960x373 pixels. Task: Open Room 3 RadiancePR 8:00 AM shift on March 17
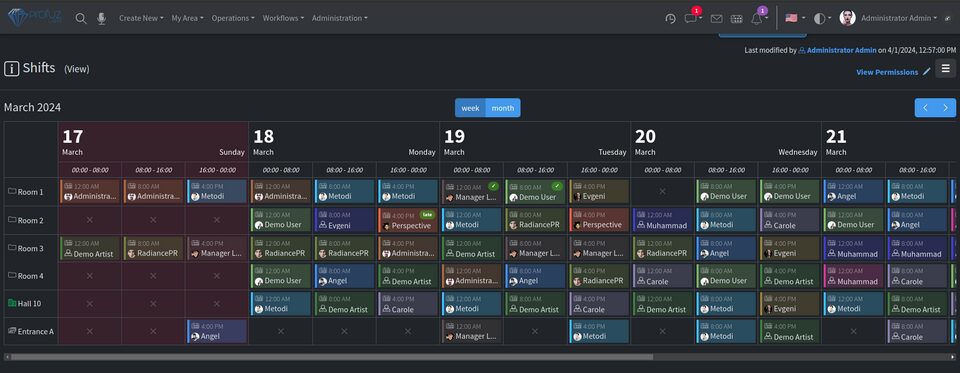[154, 248]
